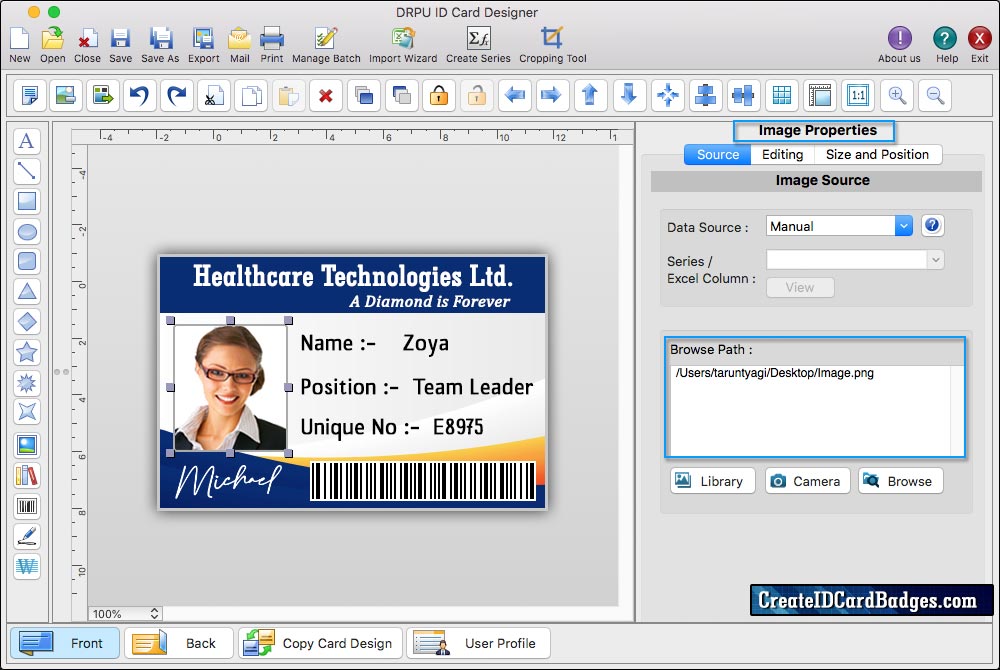Zoom out of the canvas
The width and height of the screenshot is (1000, 670).
coord(936,96)
